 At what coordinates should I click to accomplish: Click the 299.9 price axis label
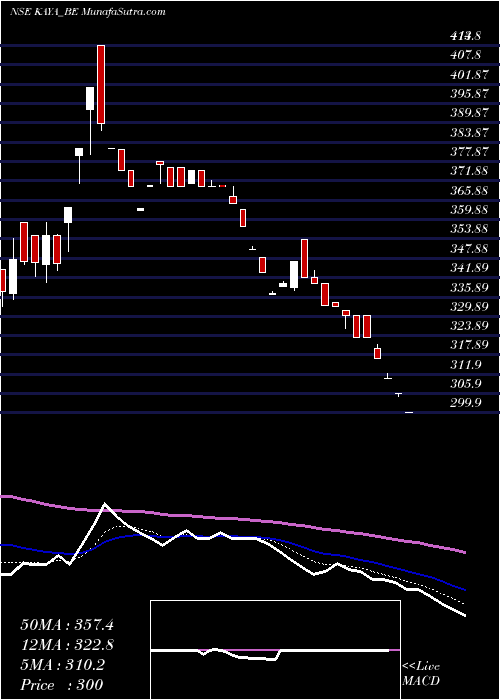[466, 403]
